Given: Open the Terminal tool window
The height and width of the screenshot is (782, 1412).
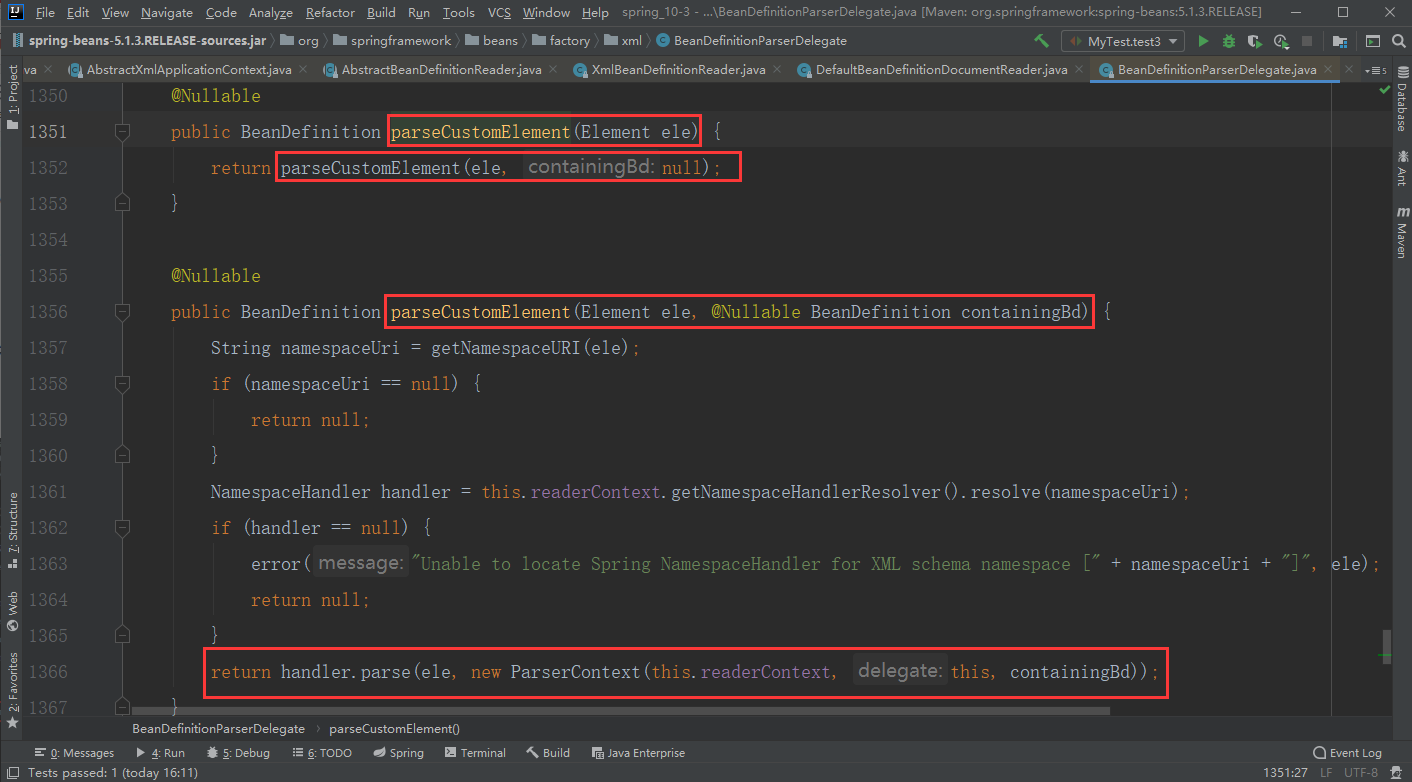Looking at the screenshot, I should 475,753.
